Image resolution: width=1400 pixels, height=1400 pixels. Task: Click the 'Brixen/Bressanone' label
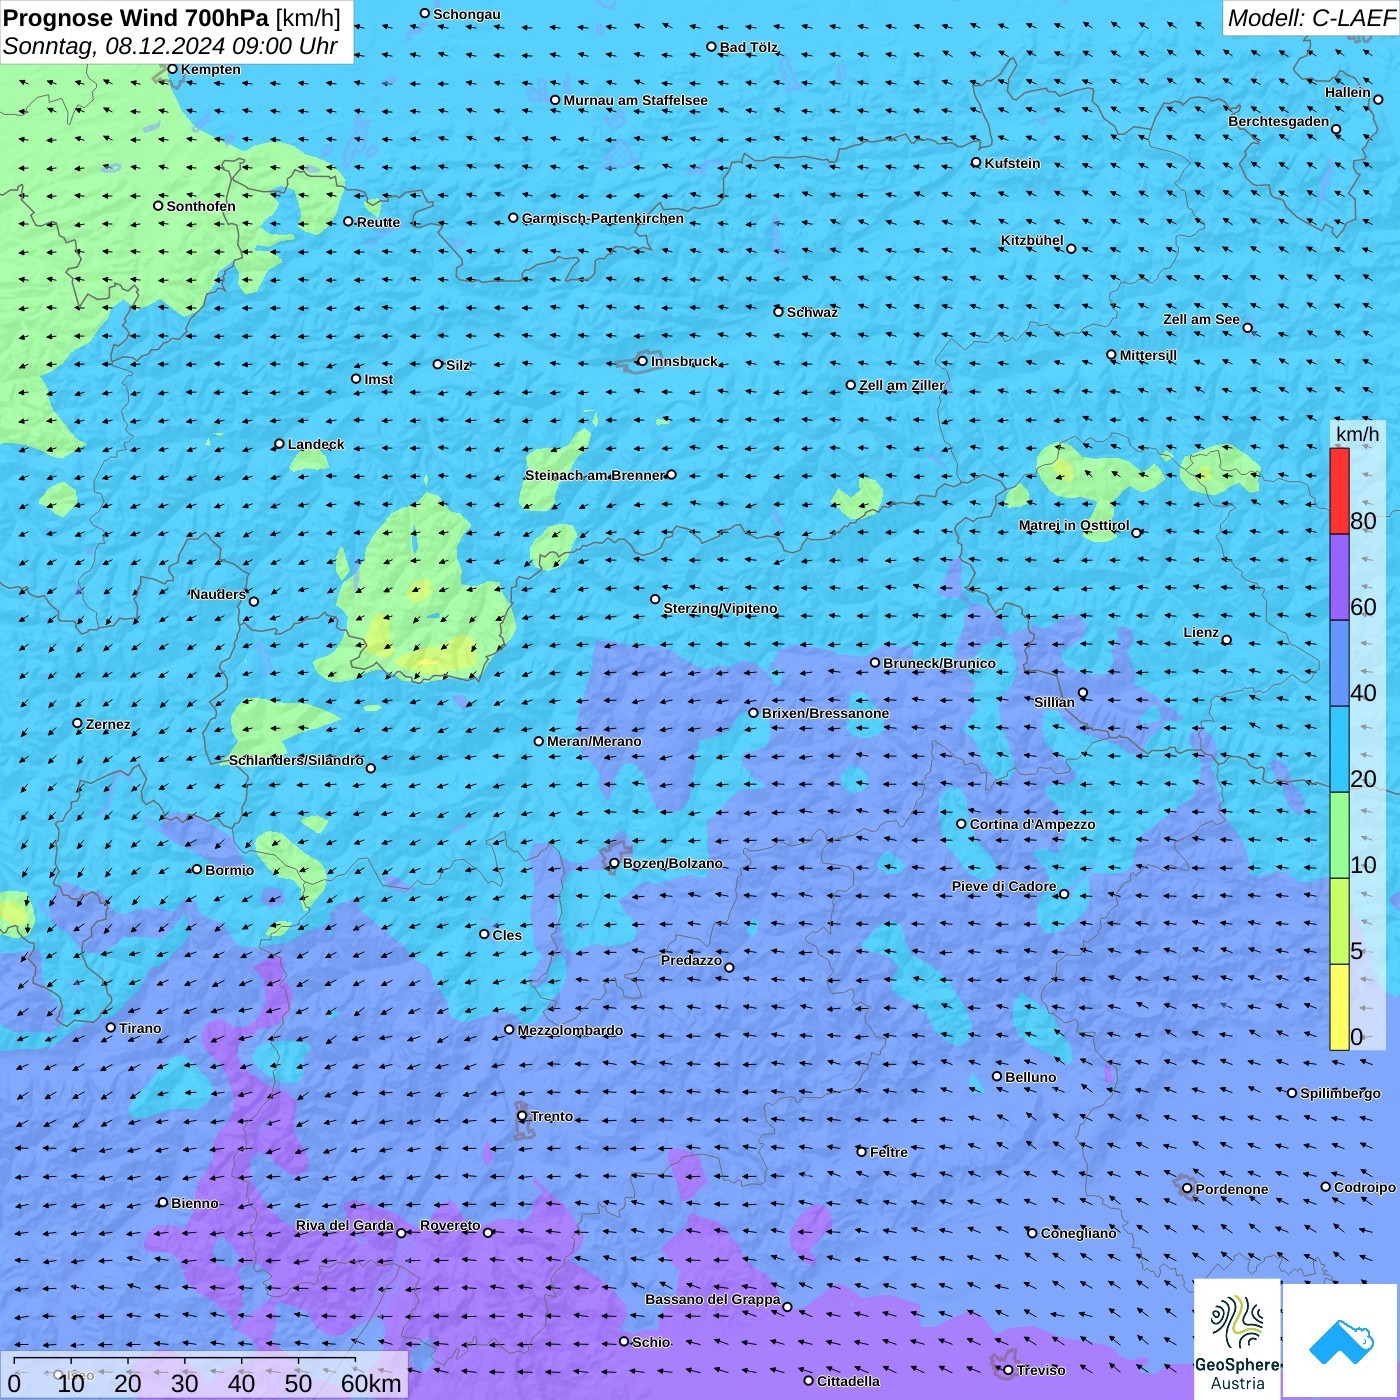pyautogui.click(x=825, y=713)
